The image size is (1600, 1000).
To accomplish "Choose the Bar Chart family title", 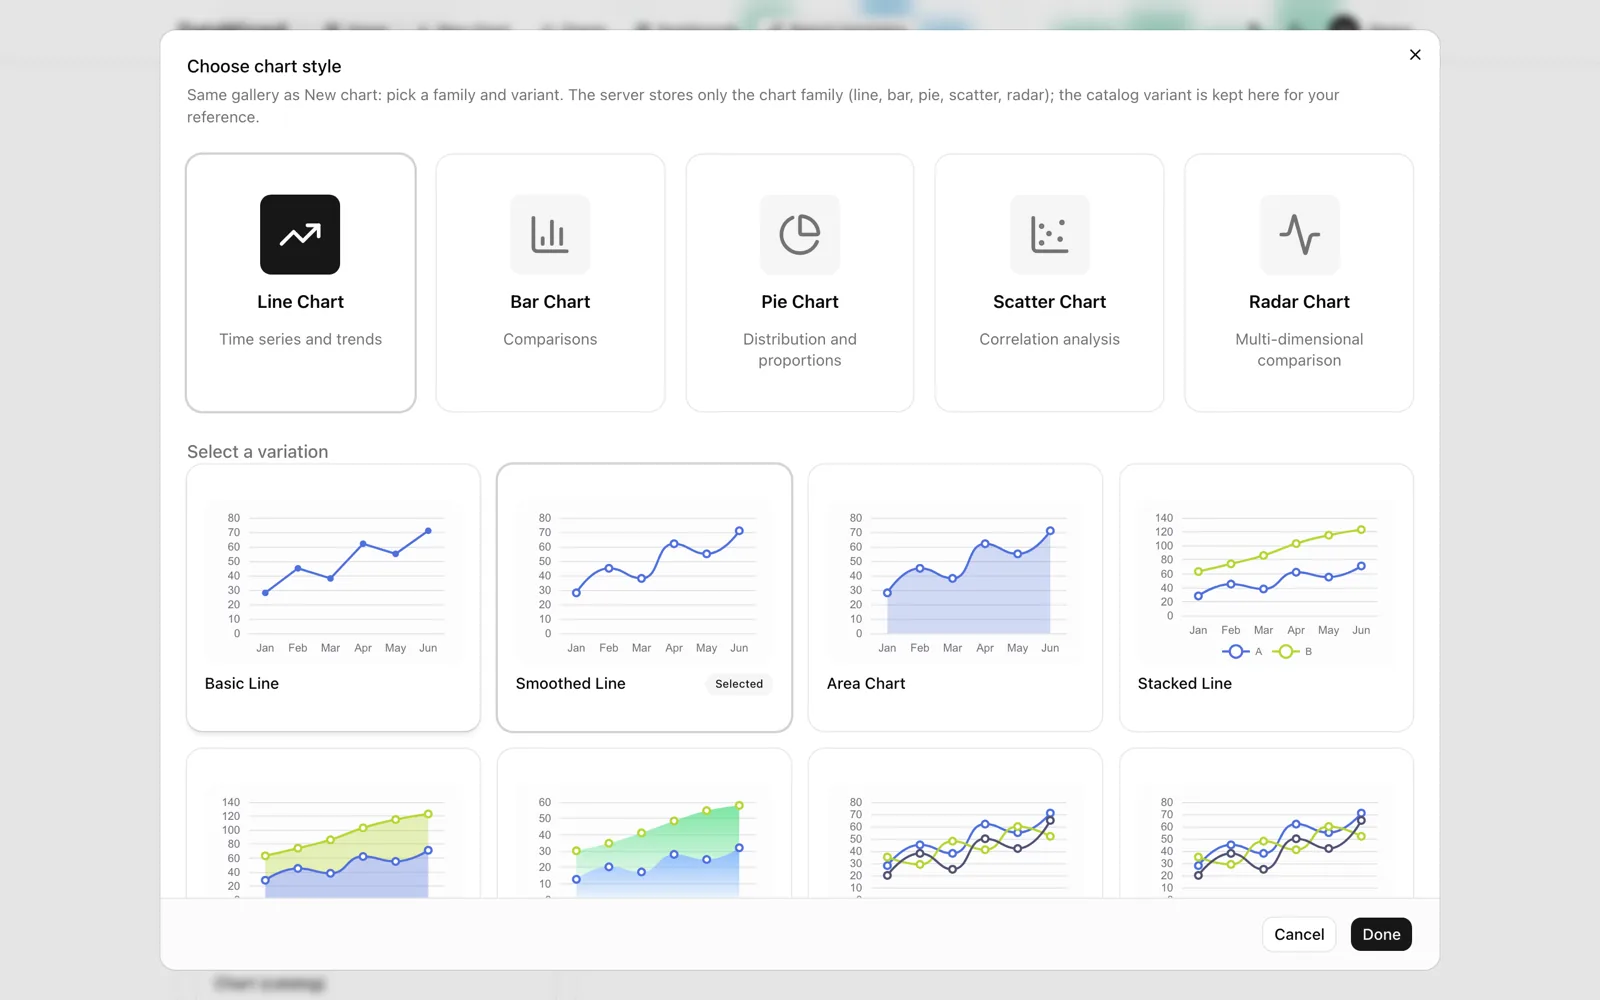I will coord(550,302).
